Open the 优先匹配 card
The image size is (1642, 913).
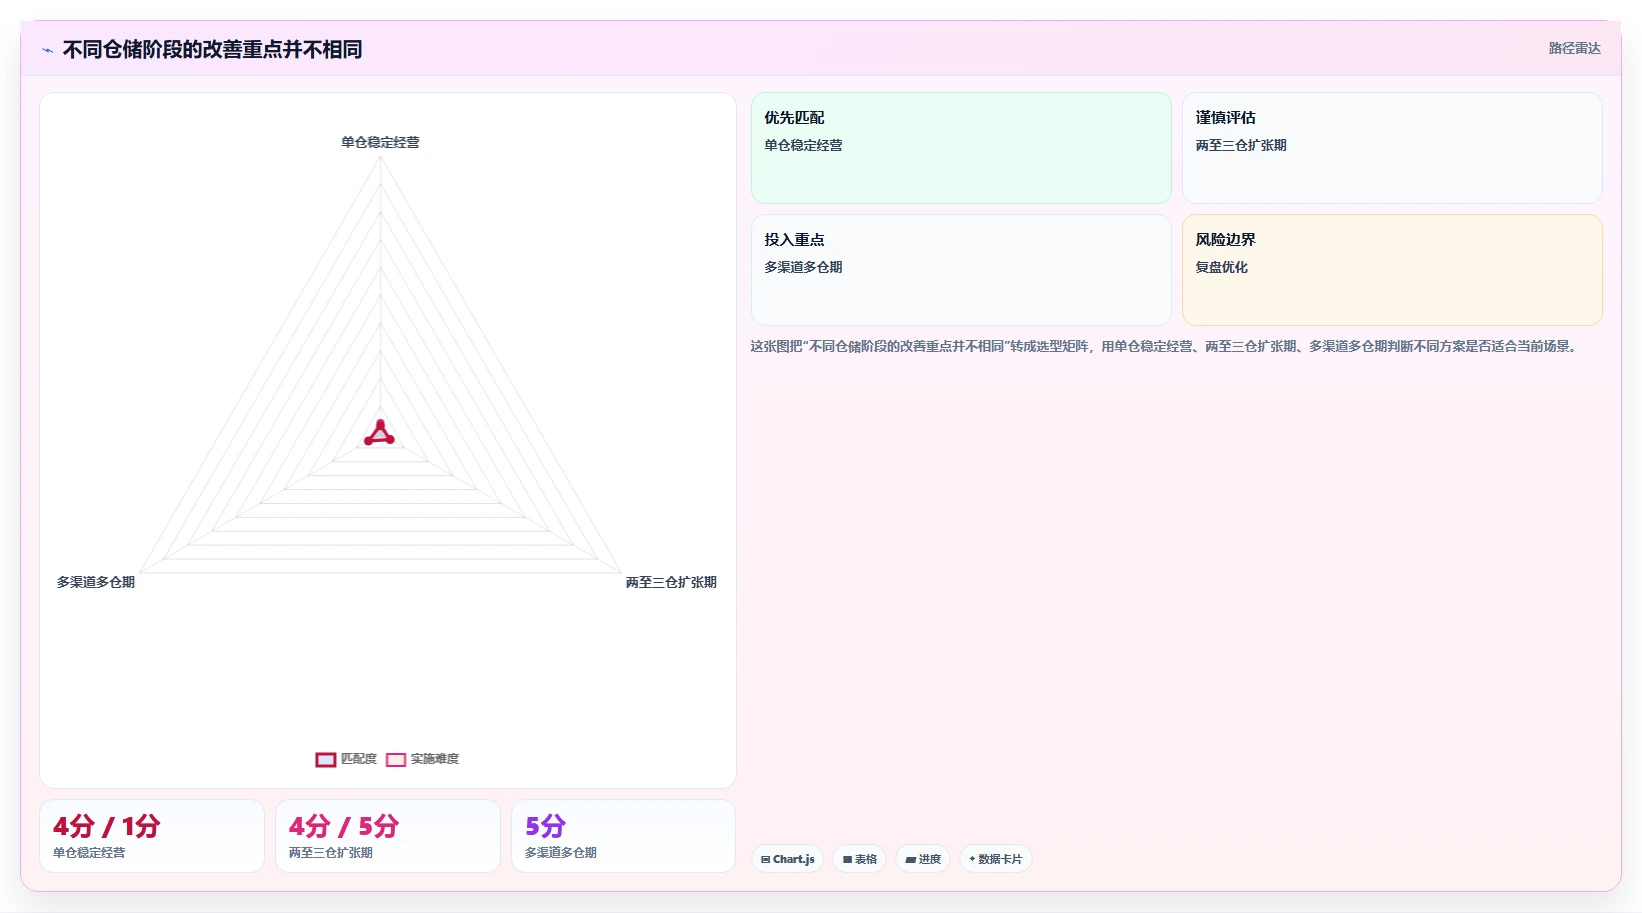[x=961, y=148]
